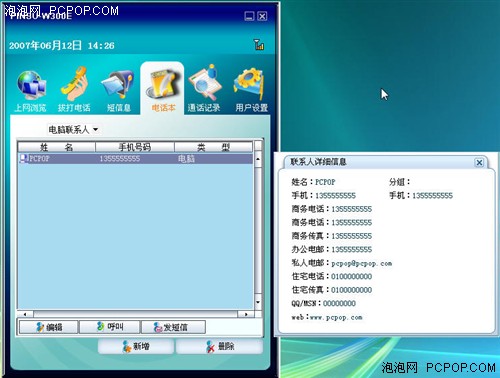Click the 住宅电话 0100000000 value
This screenshot has width=500, height=378.
(352, 276)
